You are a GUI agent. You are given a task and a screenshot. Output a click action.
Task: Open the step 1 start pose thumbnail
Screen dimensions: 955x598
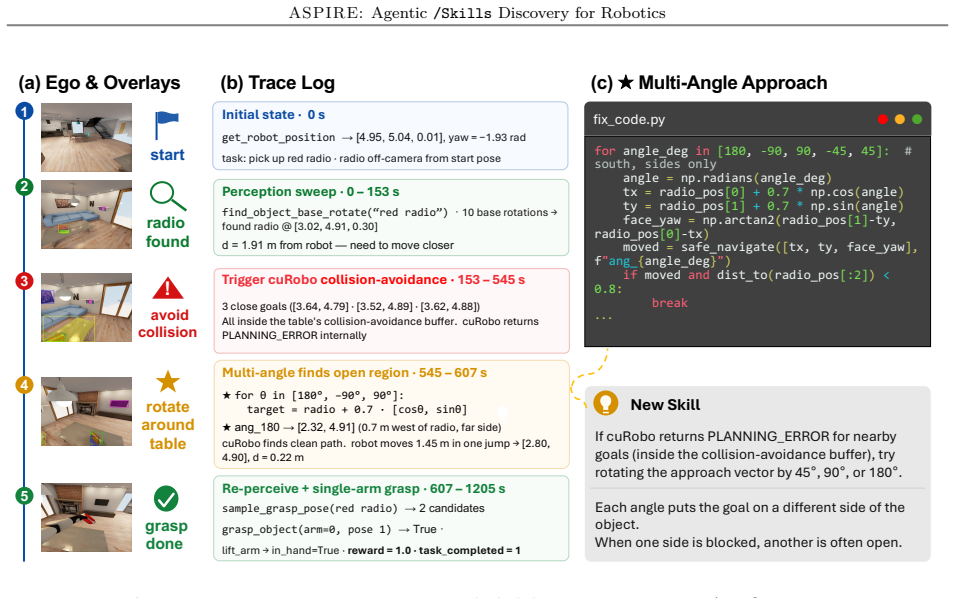86,138
